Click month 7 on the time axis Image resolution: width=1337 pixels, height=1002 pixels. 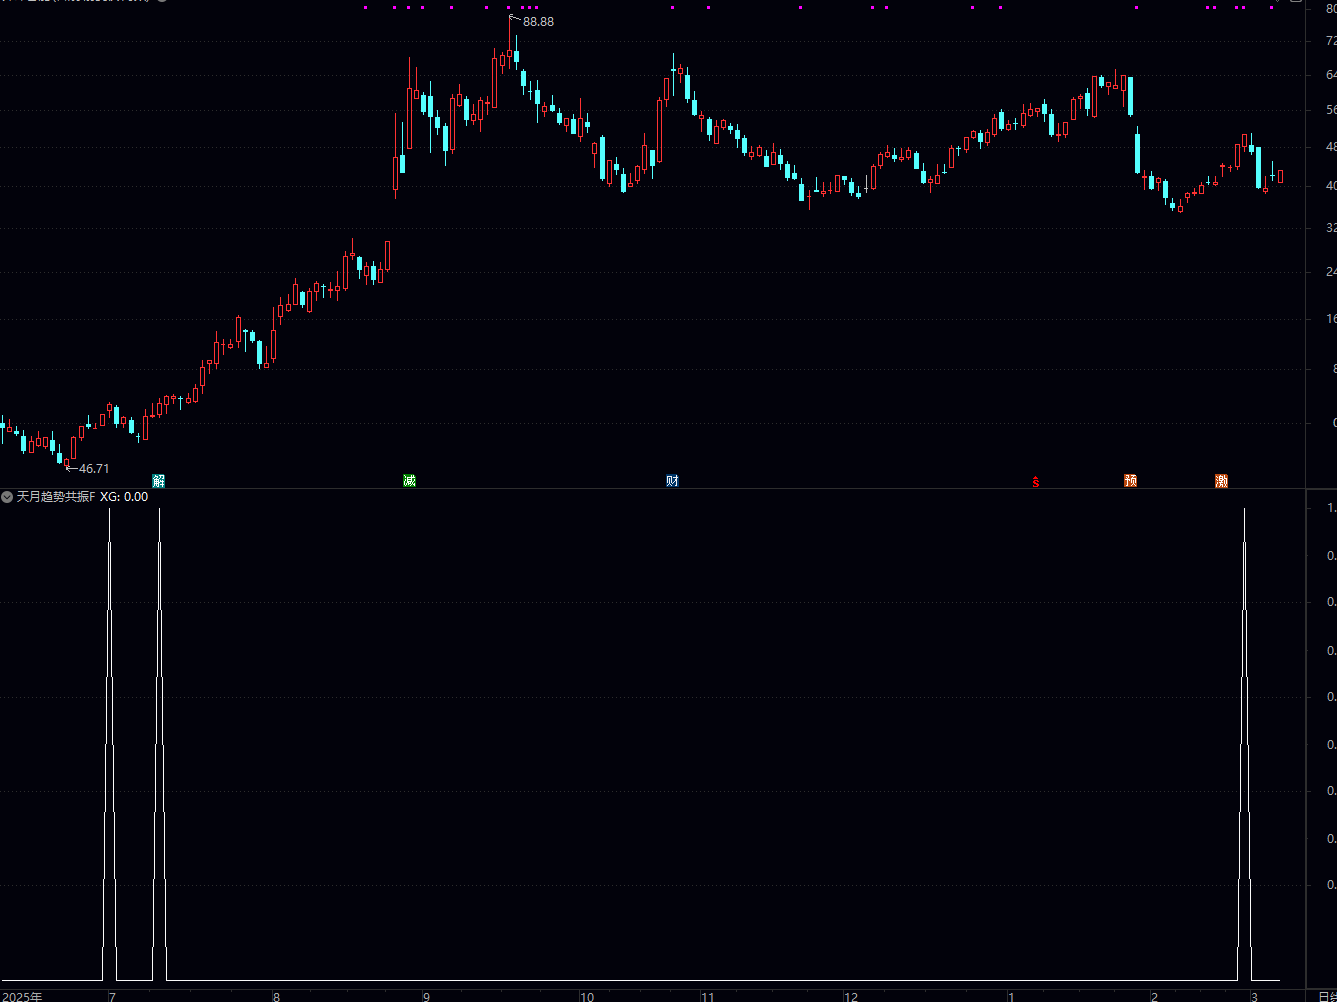point(112,995)
